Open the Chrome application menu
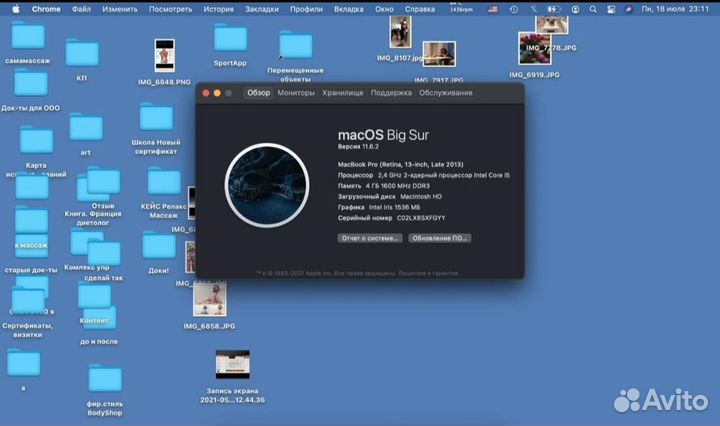 click(x=46, y=9)
